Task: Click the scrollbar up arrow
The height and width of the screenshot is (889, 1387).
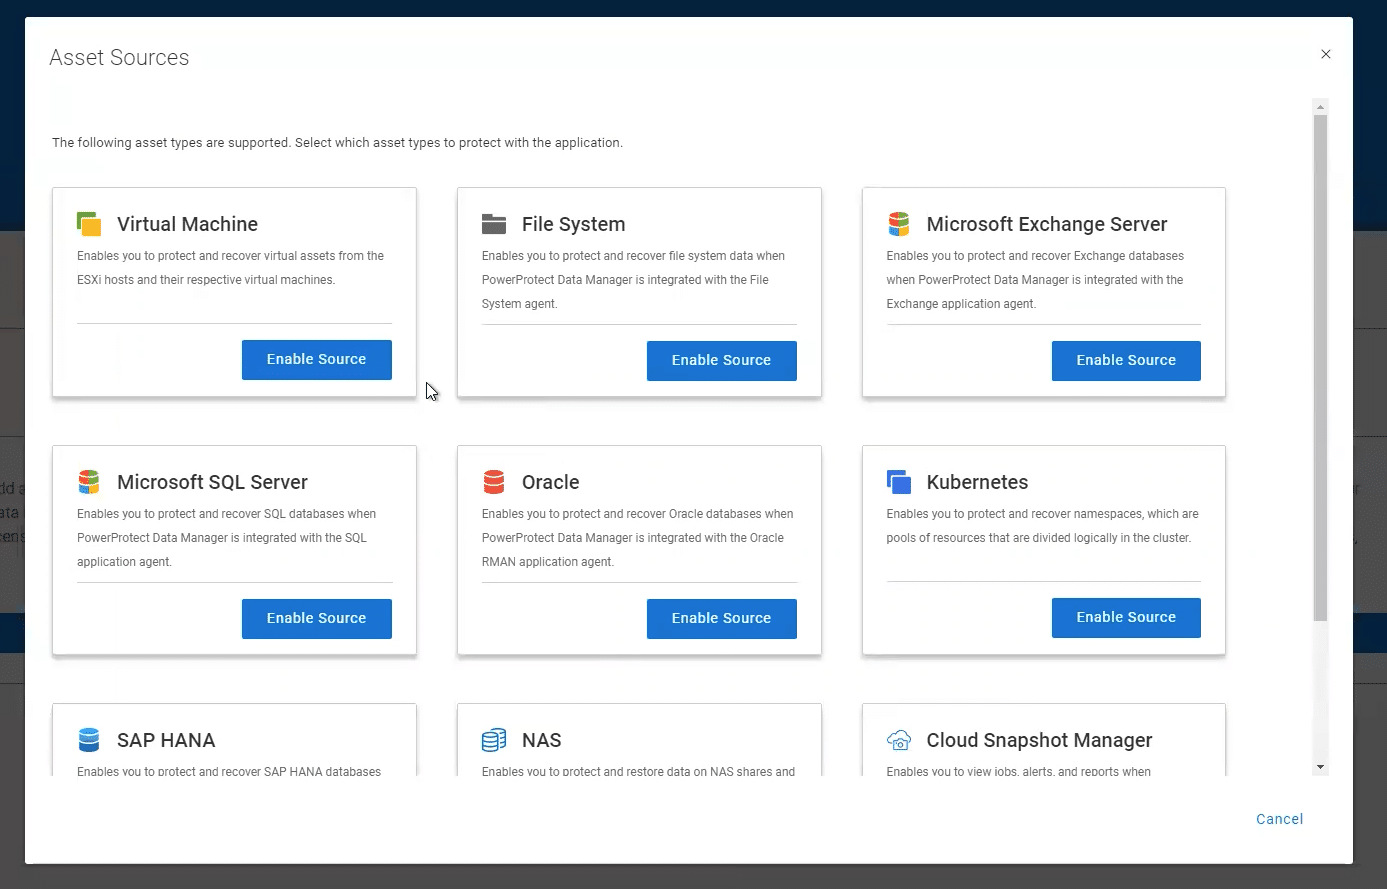Action: 1320,106
